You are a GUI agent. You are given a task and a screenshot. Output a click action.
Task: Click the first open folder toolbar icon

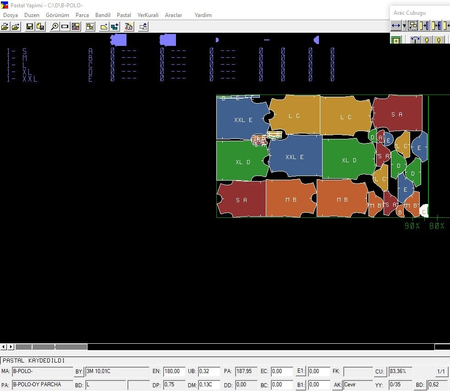(5, 27)
